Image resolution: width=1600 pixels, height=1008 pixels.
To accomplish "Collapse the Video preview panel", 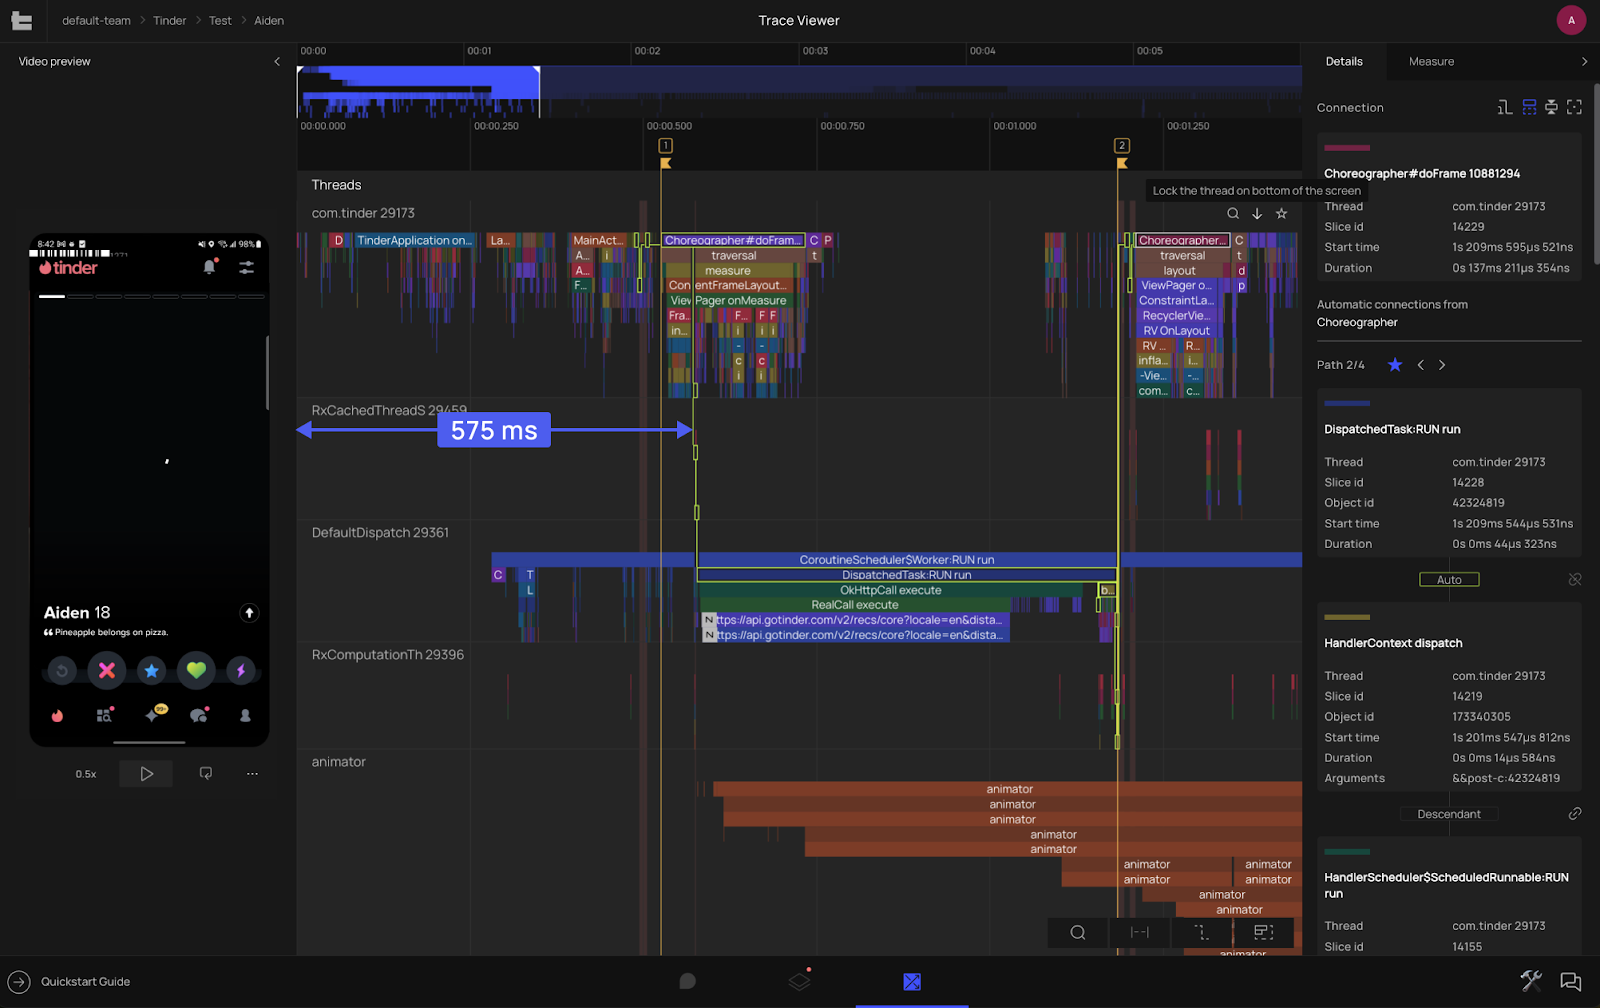I will 277,62.
